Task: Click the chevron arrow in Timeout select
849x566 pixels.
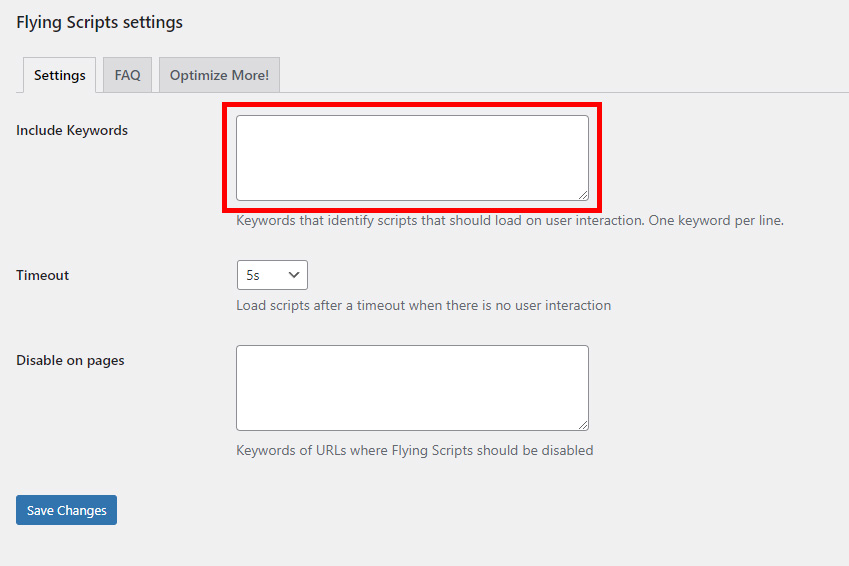Action: (x=294, y=275)
